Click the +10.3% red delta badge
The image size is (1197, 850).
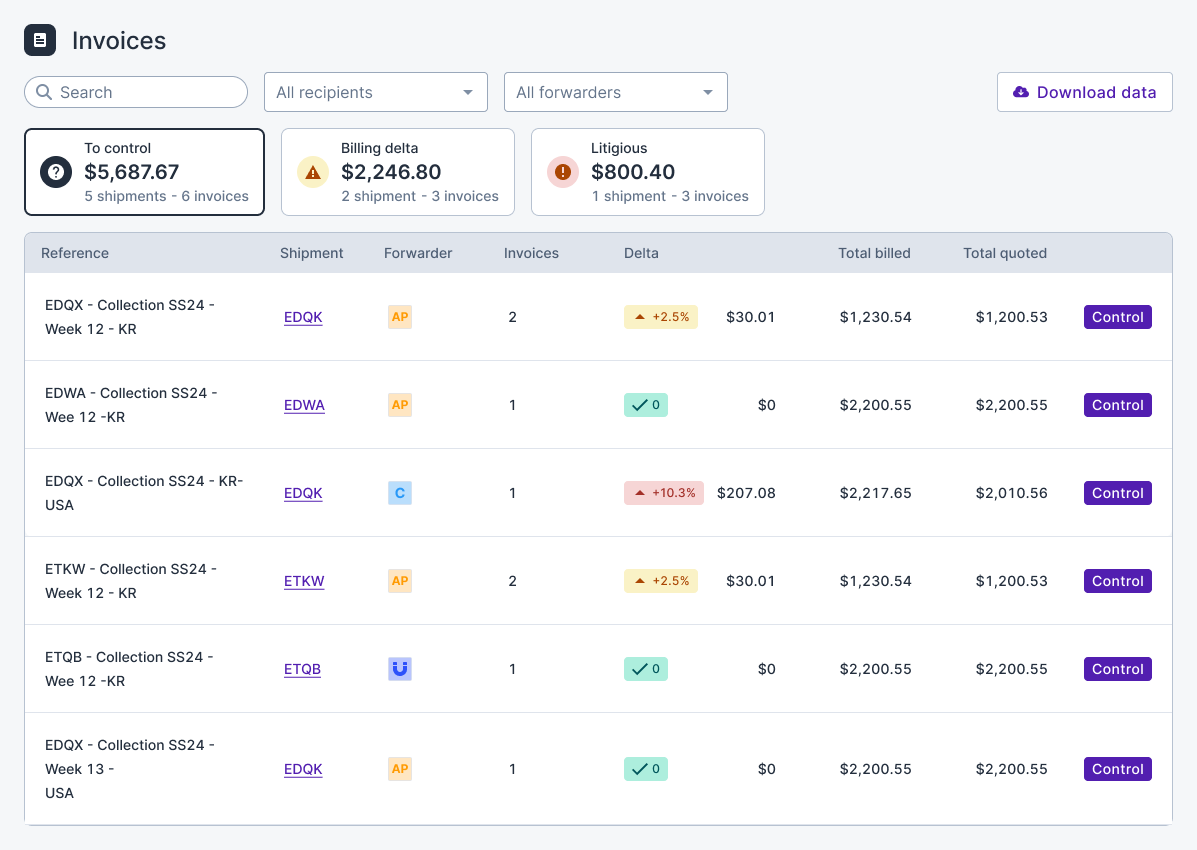pos(663,493)
